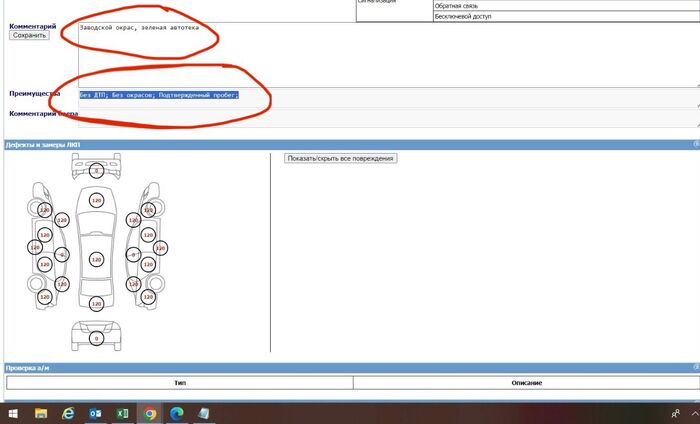Click the Комментарий дилера text field
This screenshot has height=424, width=700.
click(x=389, y=118)
